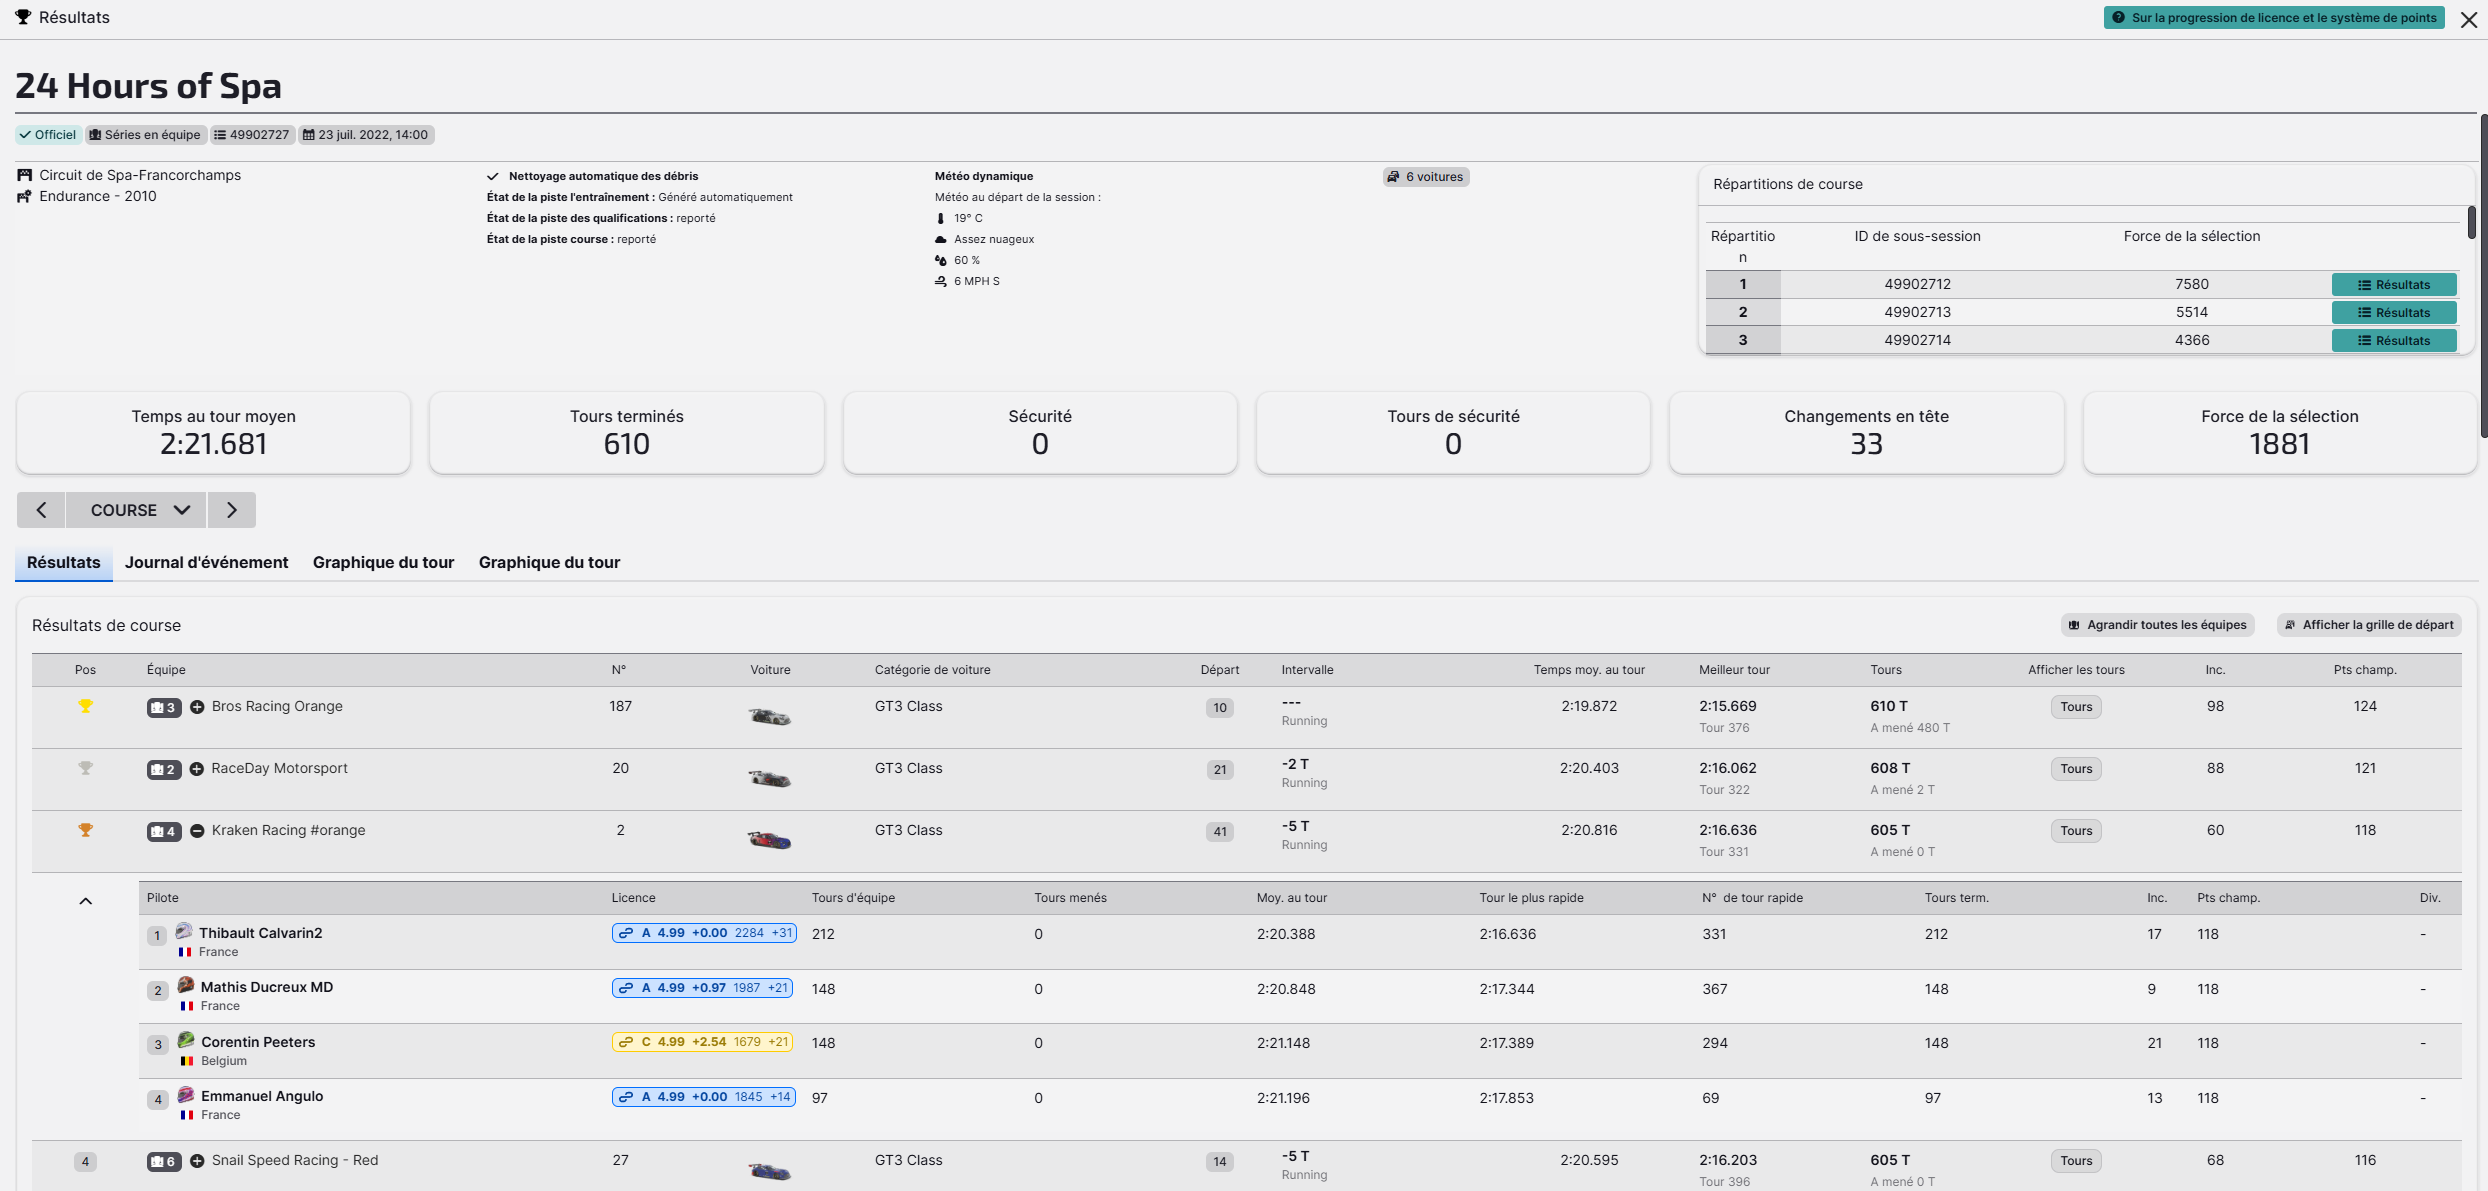Click the gold trophy for first place
The image size is (2488, 1191).
click(86, 706)
